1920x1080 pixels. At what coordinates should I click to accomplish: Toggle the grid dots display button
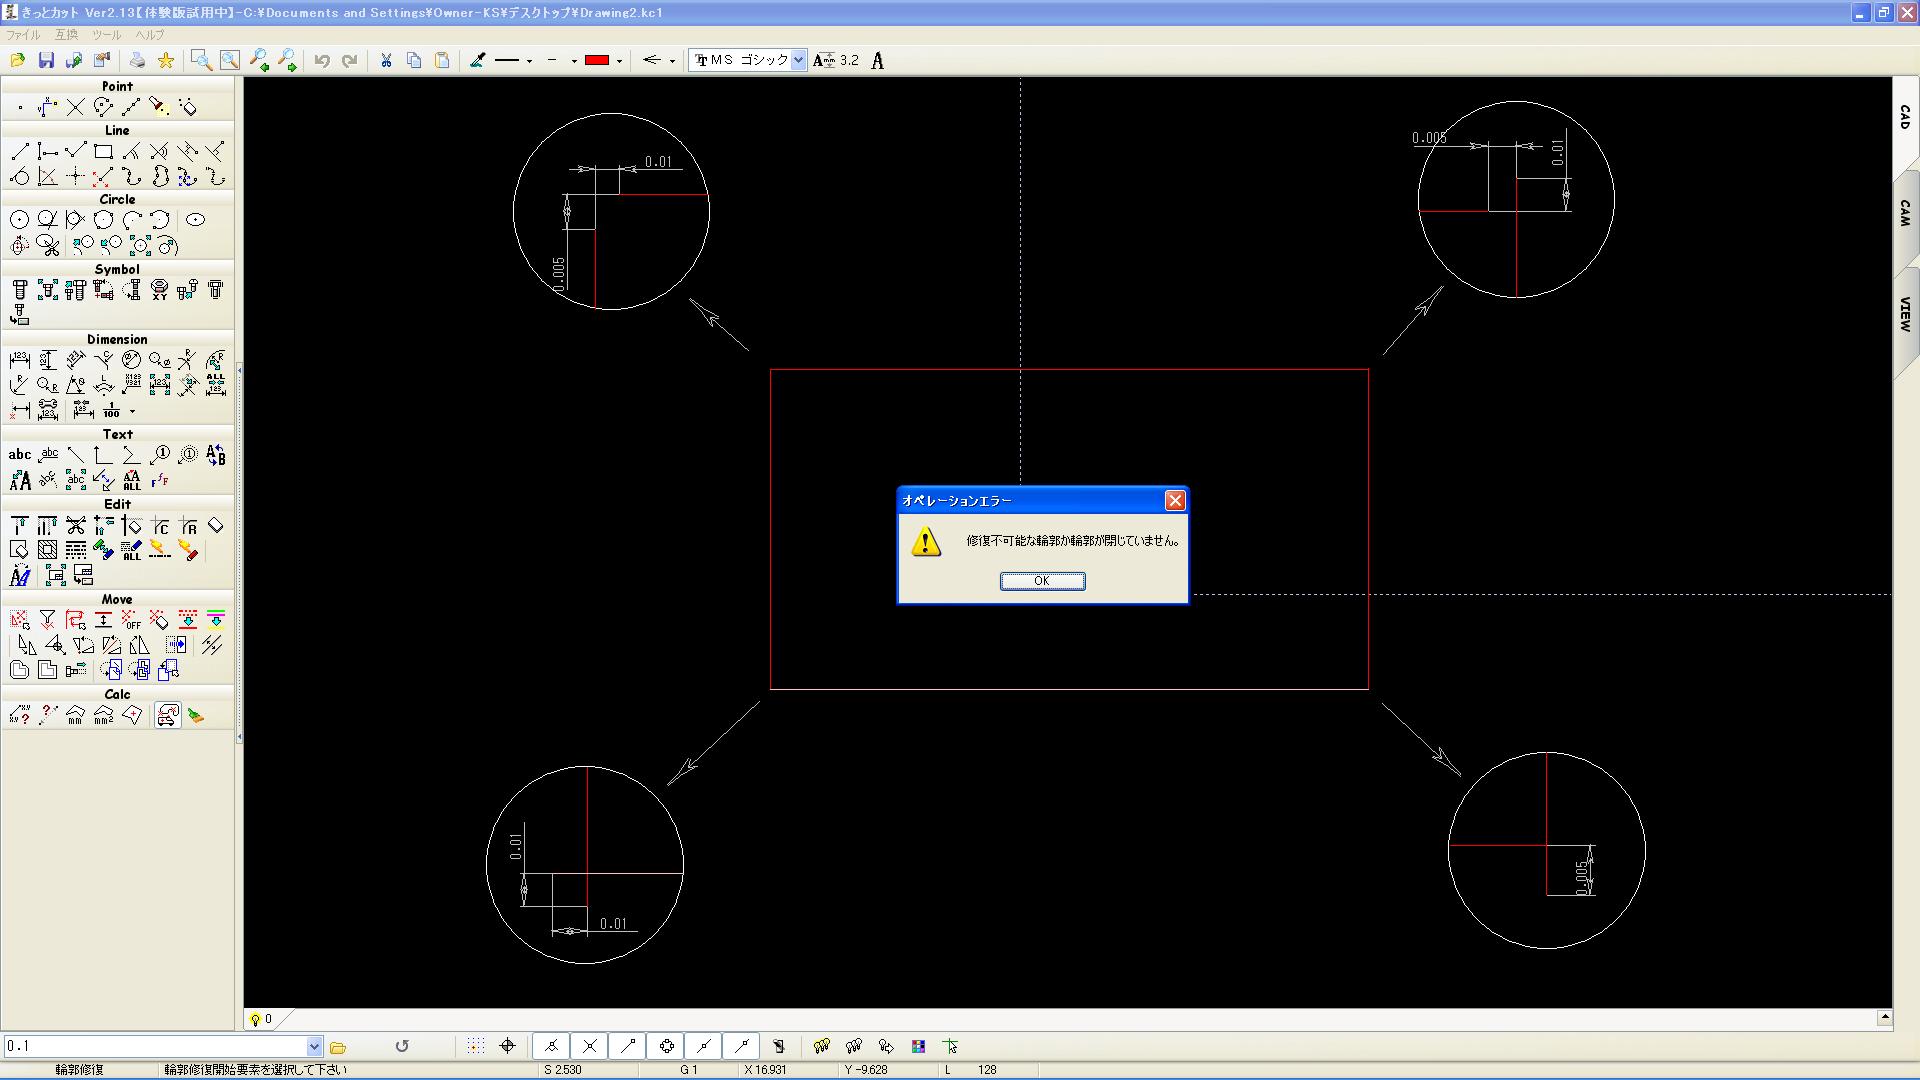(x=476, y=1046)
